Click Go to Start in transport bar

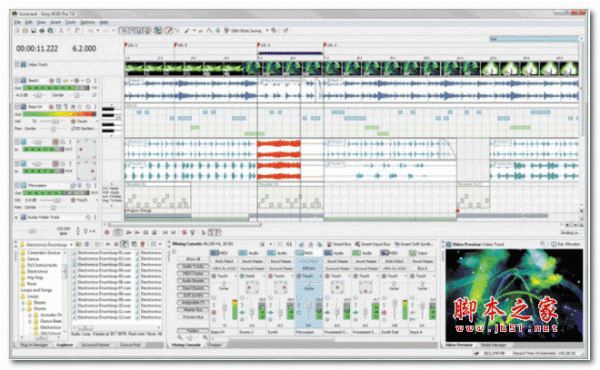pos(165,232)
